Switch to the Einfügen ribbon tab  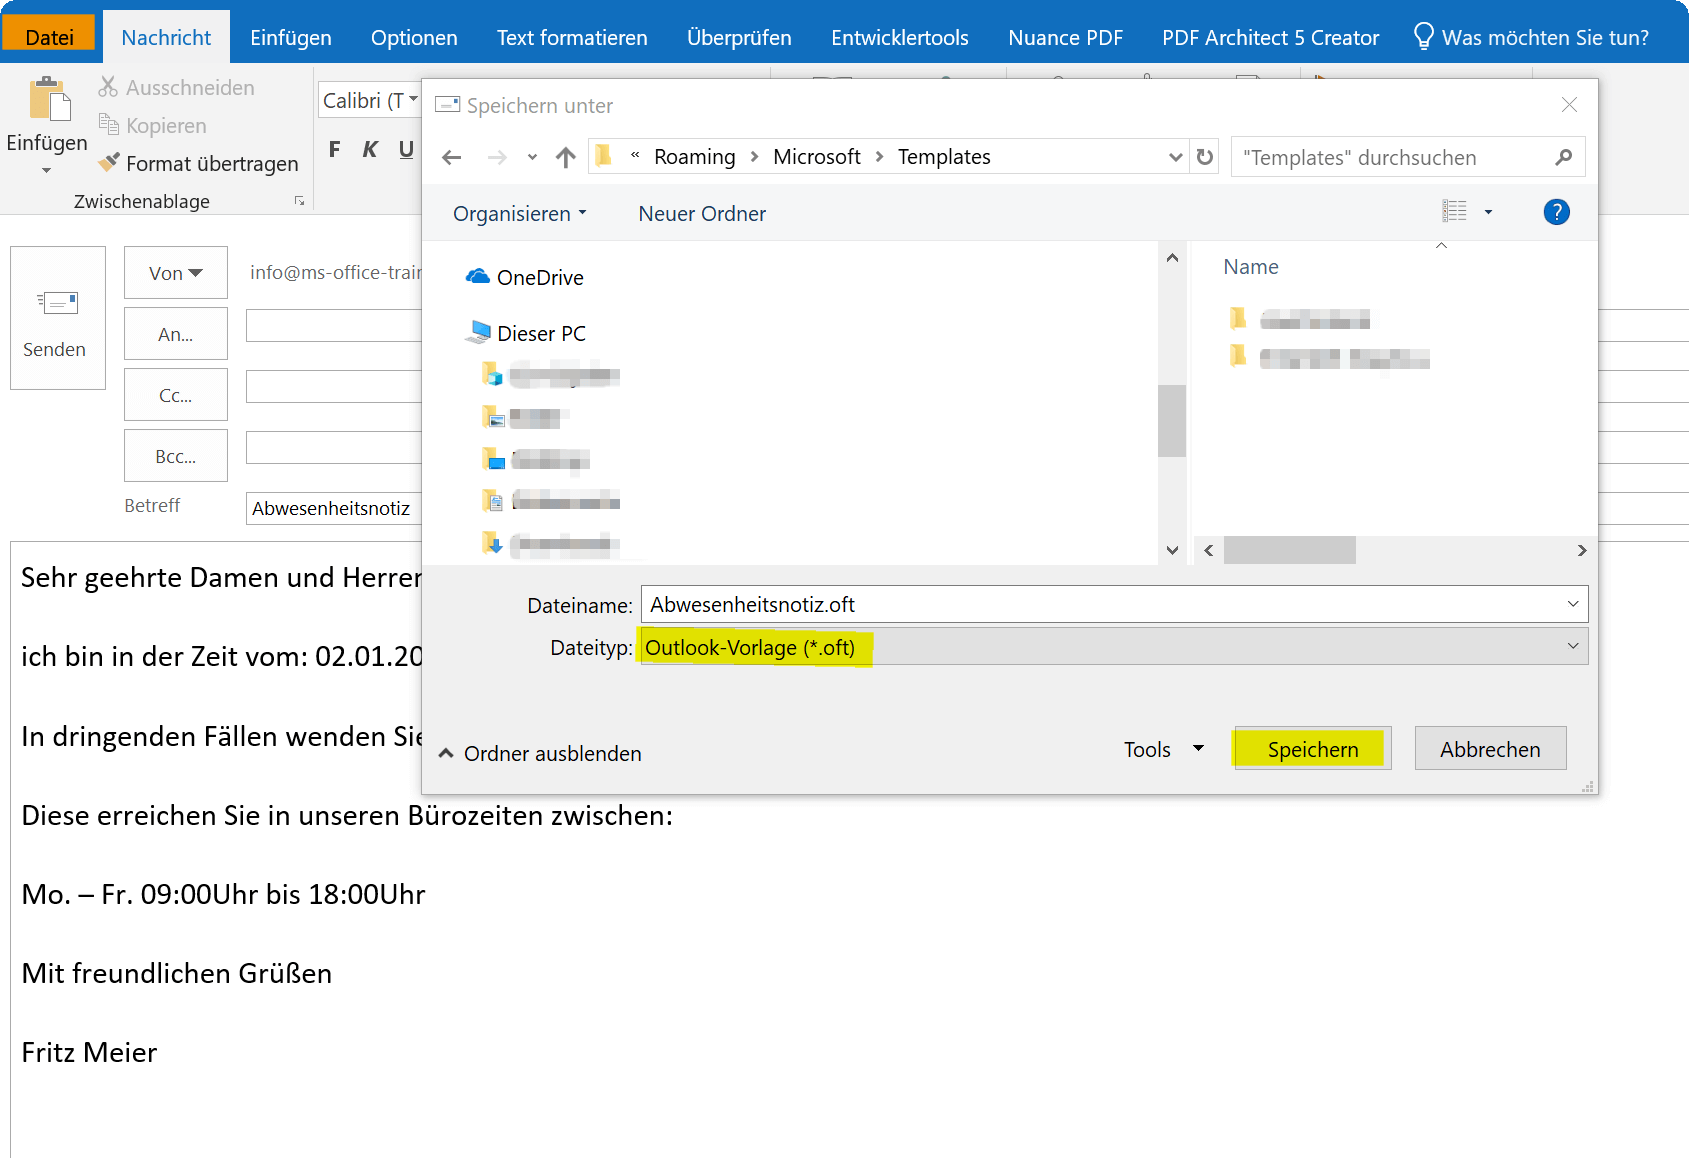pyautogui.click(x=290, y=38)
